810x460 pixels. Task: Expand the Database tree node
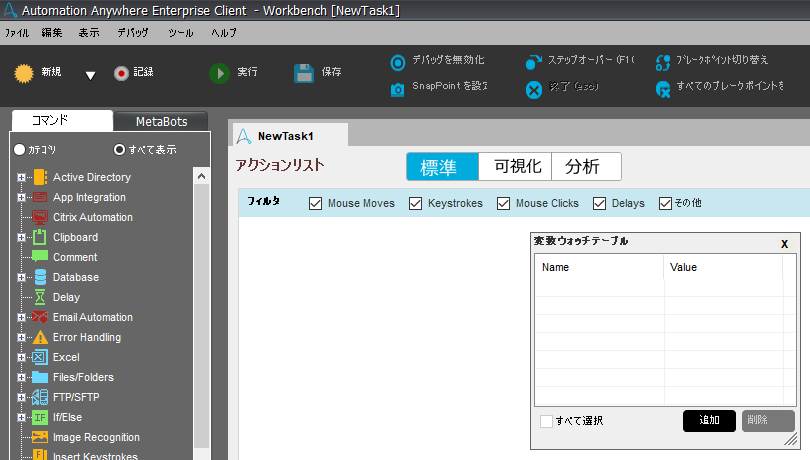pos(21,278)
